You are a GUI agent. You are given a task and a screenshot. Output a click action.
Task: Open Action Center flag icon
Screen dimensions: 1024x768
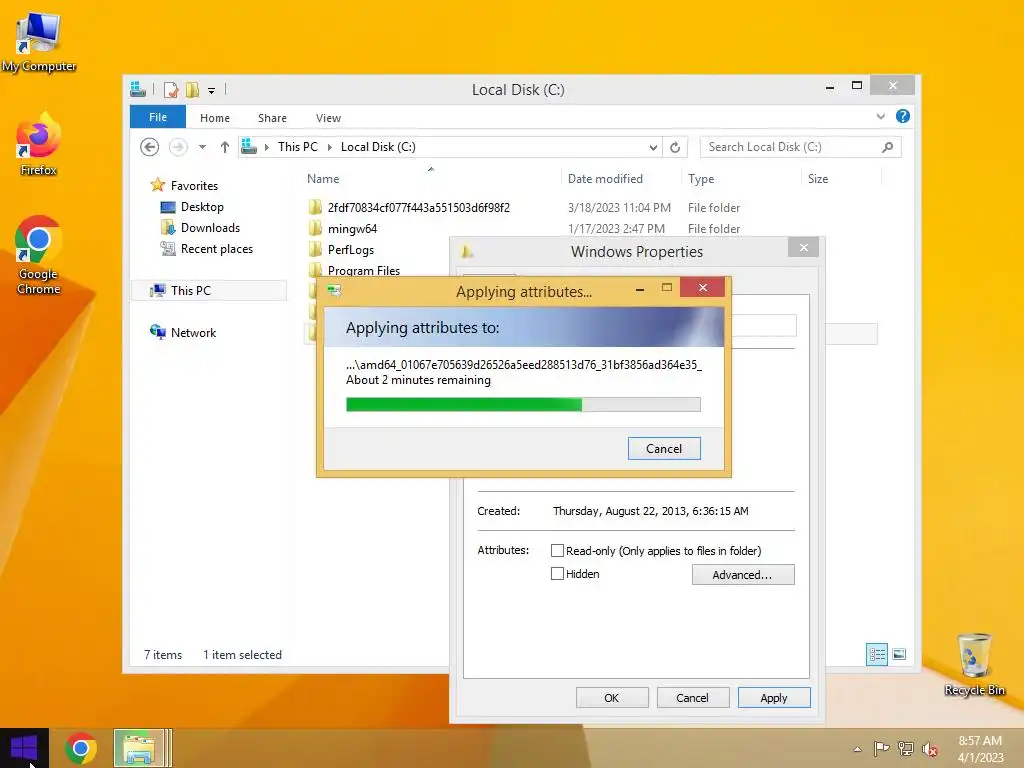coord(881,748)
